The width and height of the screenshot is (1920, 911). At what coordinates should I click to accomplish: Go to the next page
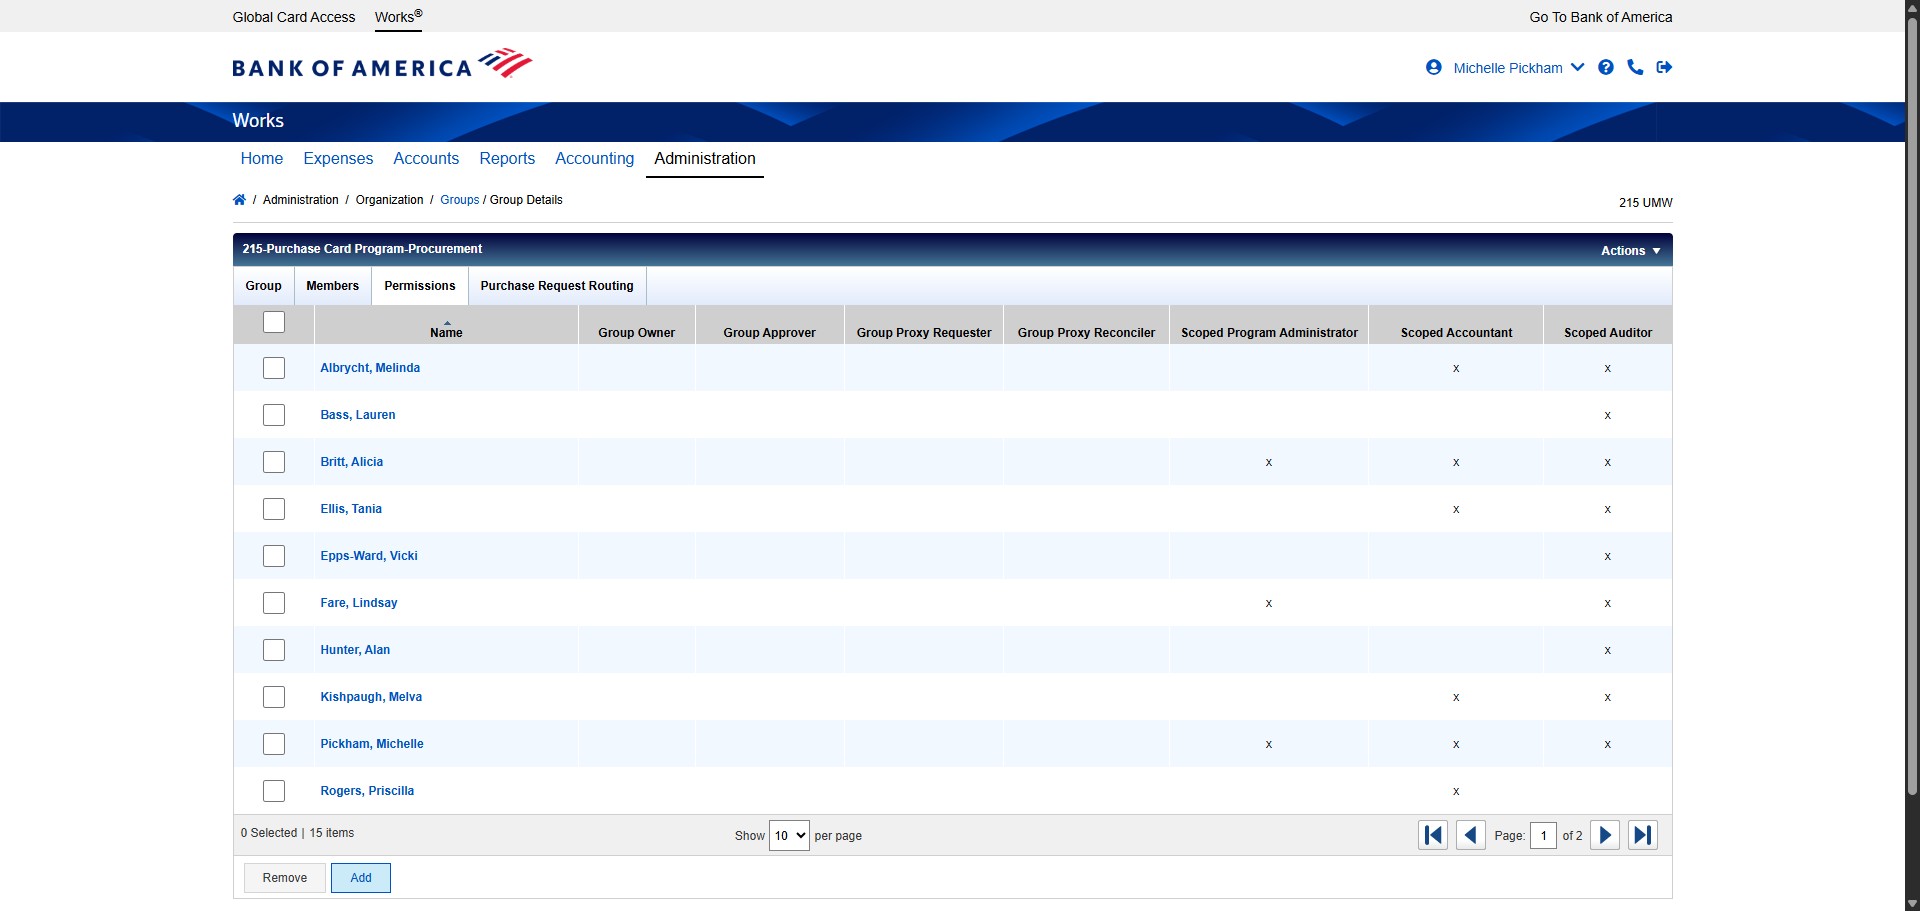click(x=1605, y=835)
